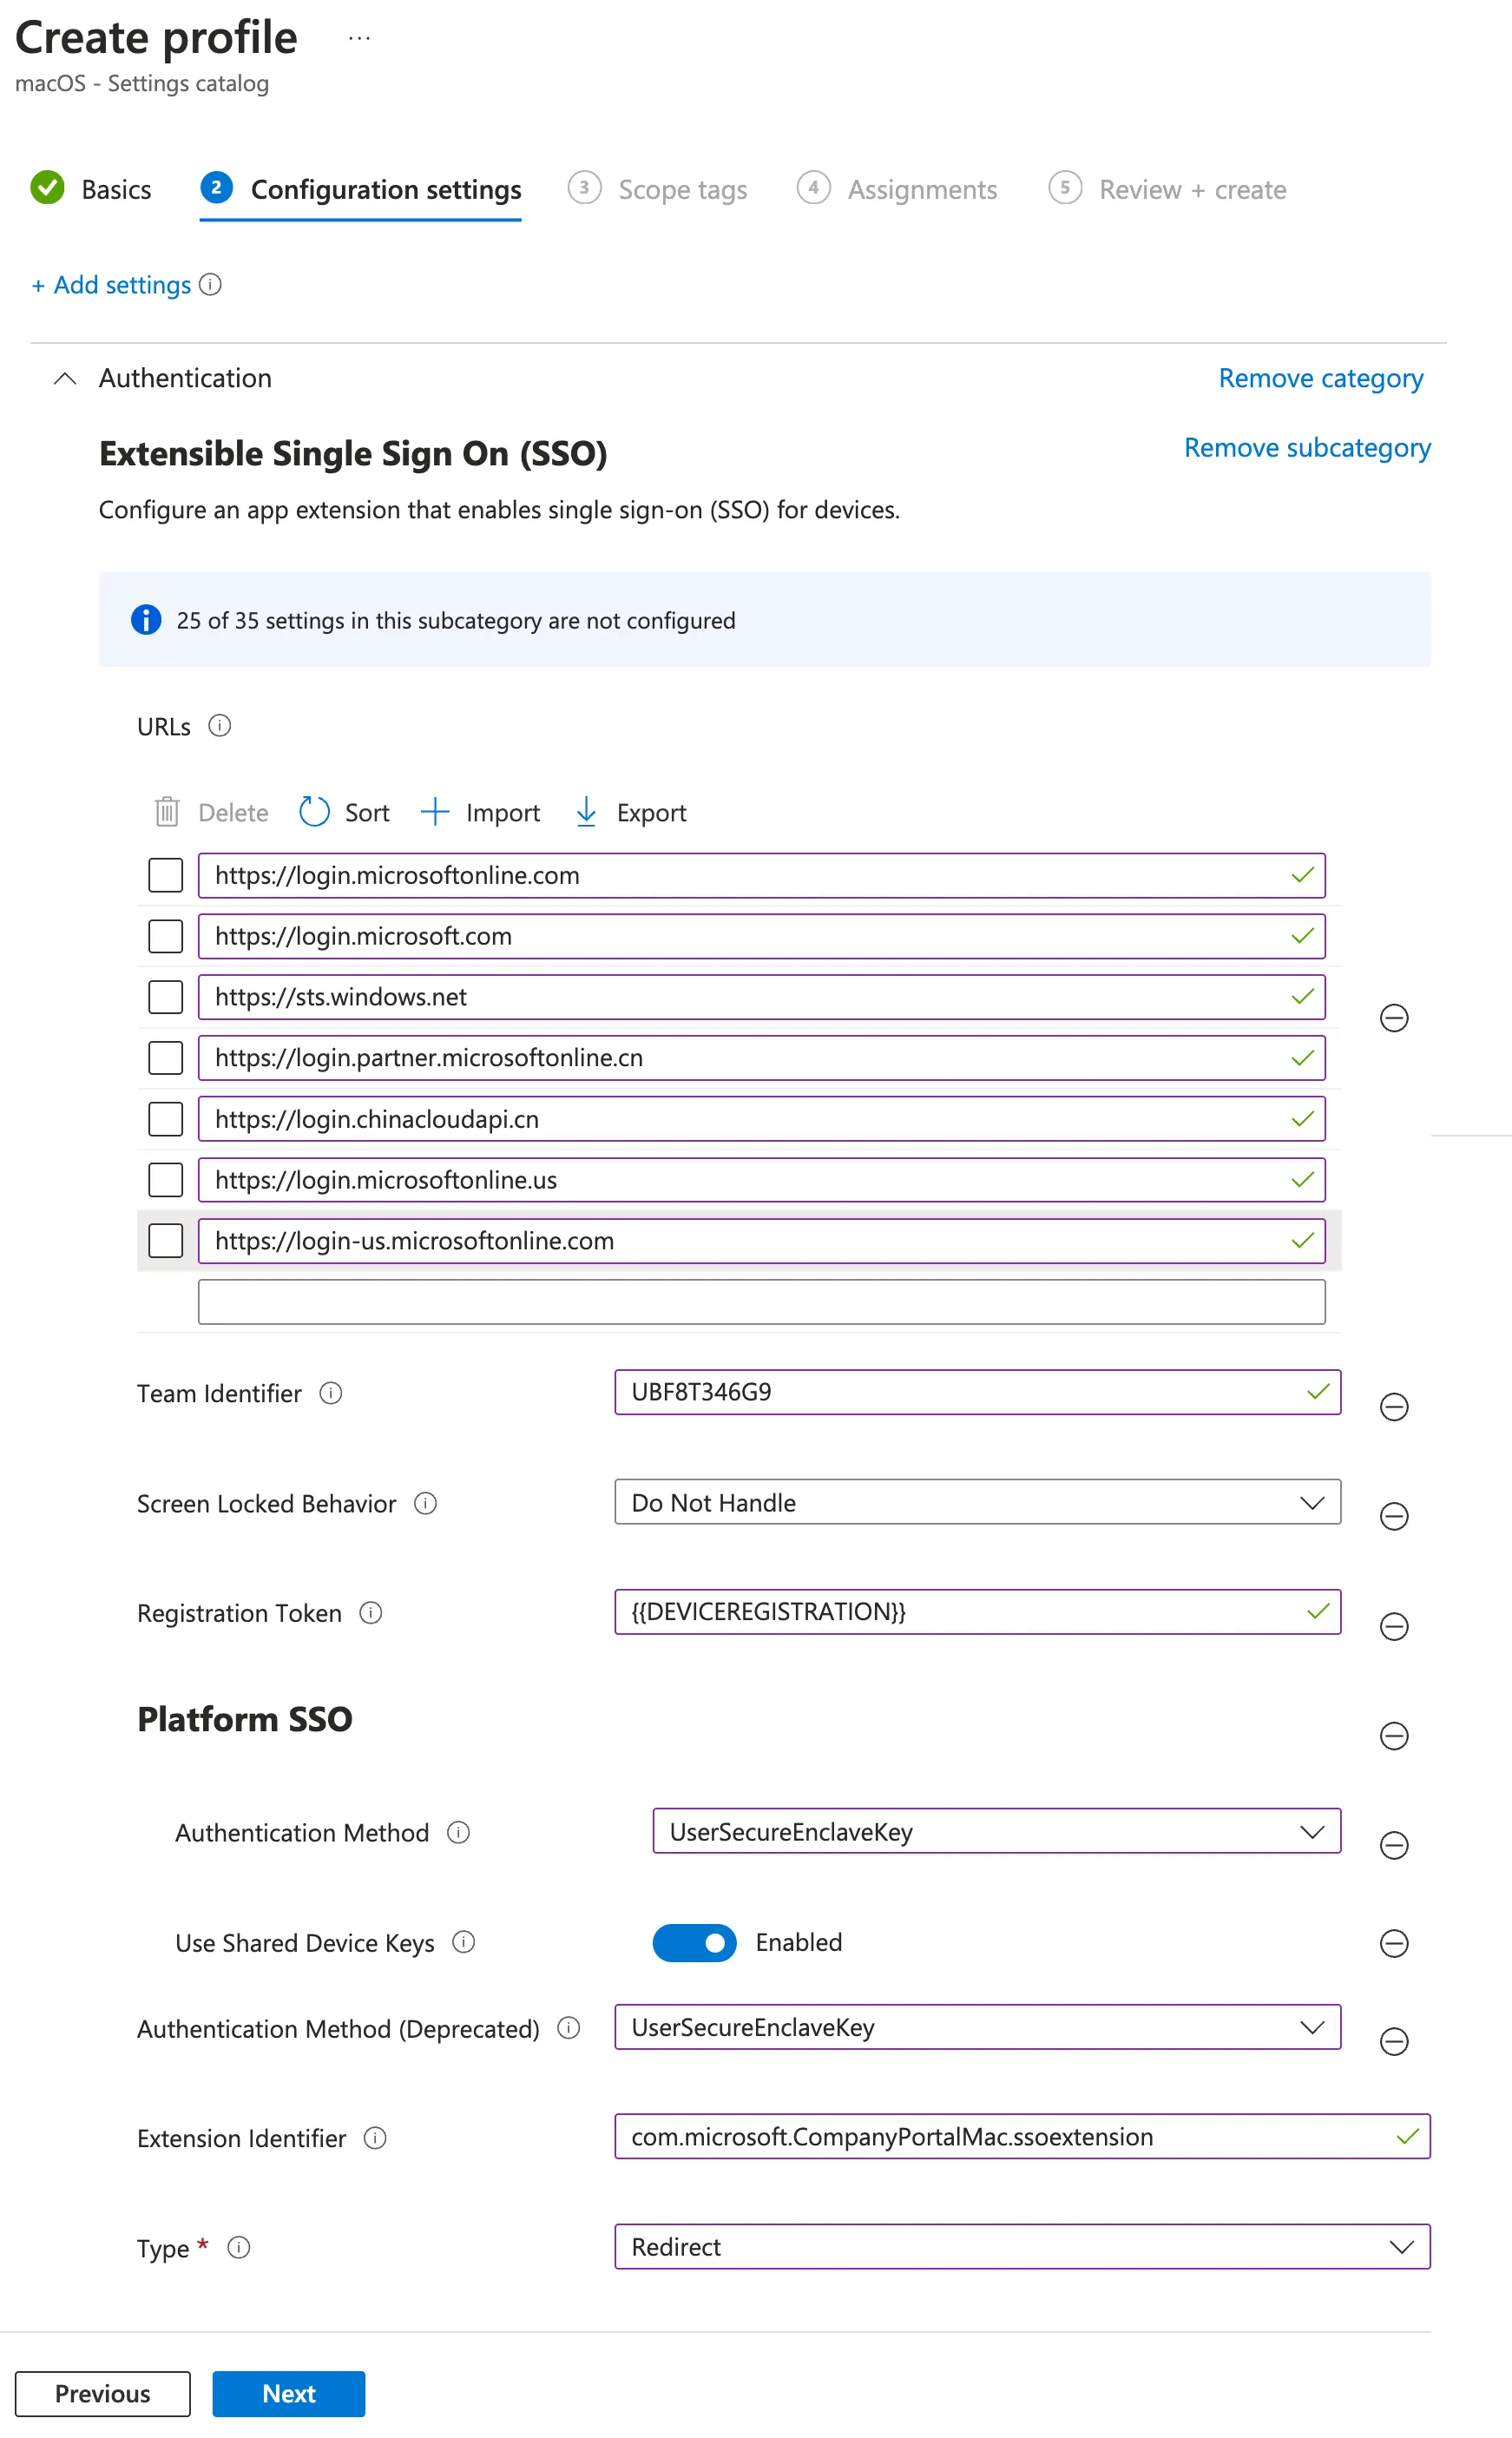This screenshot has width=1512, height=2438.
Task: Open the Review + create step
Action: [1167, 189]
